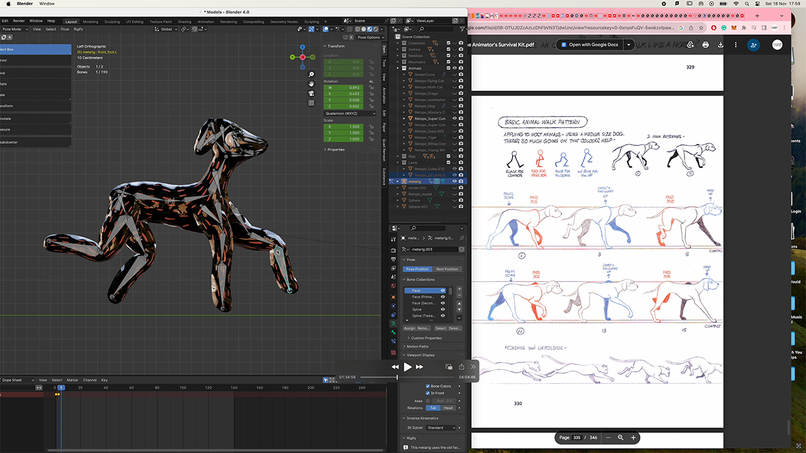This screenshot has height=453, width=806.
Task: Click the zoom in icon in PDF page bar
Action: pyautogui.click(x=633, y=438)
